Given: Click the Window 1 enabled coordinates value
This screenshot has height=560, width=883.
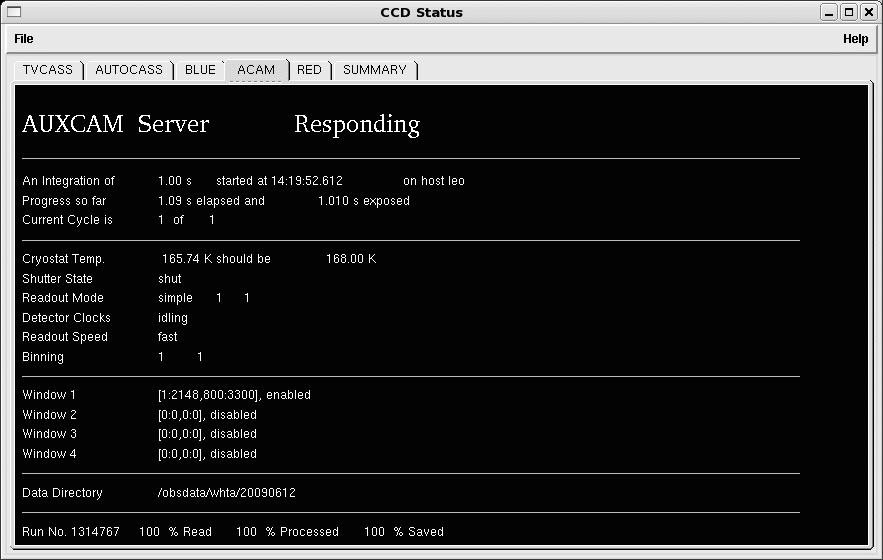Looking at the screenshot, I should [234, 395].
